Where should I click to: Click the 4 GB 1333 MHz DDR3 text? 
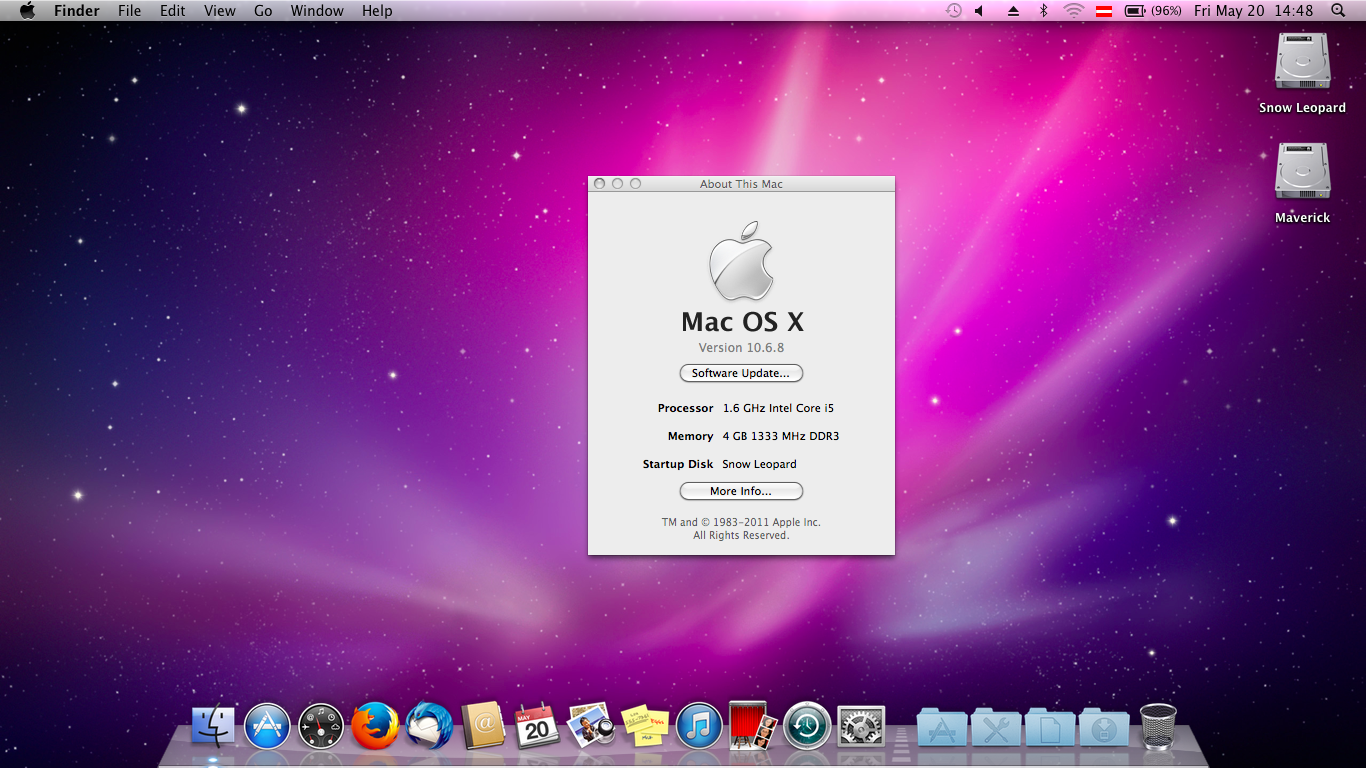pyautogui.click(x=781, y=436)
